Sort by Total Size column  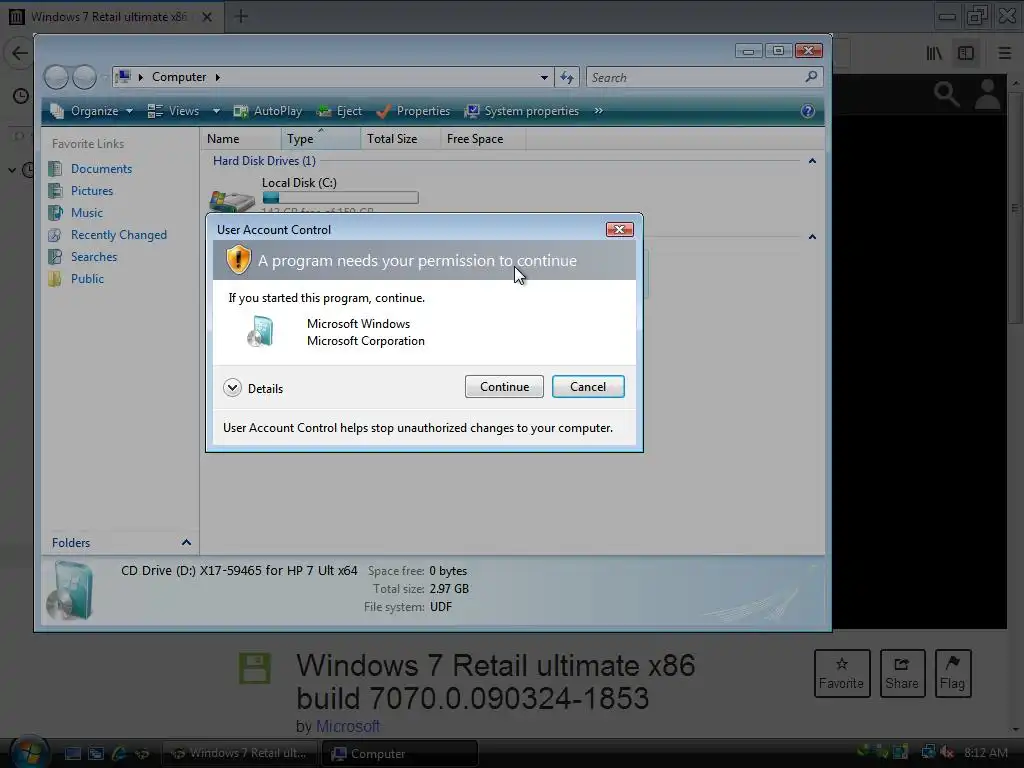coord(400,138)
